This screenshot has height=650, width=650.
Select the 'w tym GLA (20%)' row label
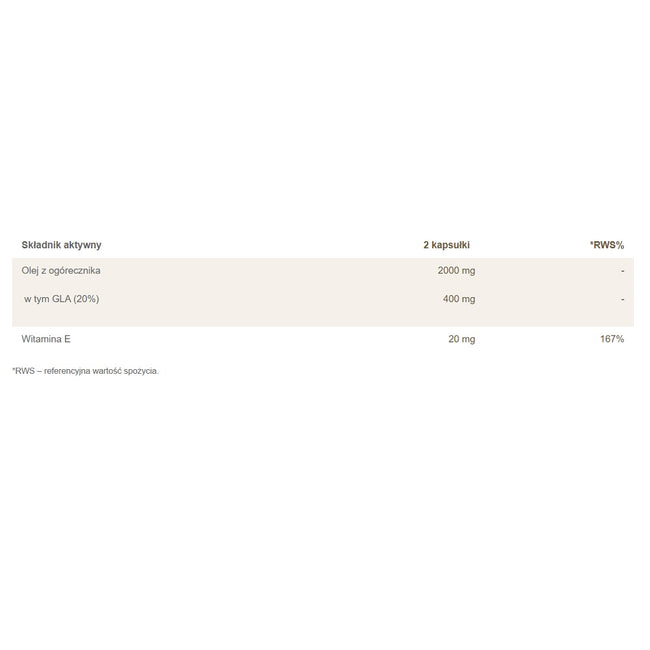pos(62,299)
